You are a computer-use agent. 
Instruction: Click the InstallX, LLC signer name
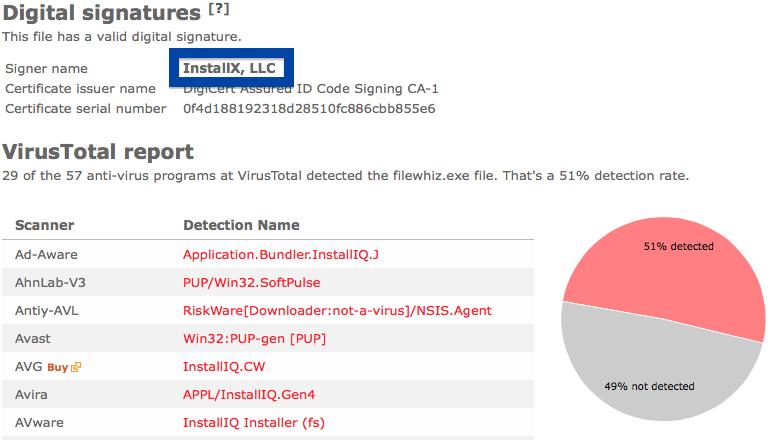pos(229,68)
